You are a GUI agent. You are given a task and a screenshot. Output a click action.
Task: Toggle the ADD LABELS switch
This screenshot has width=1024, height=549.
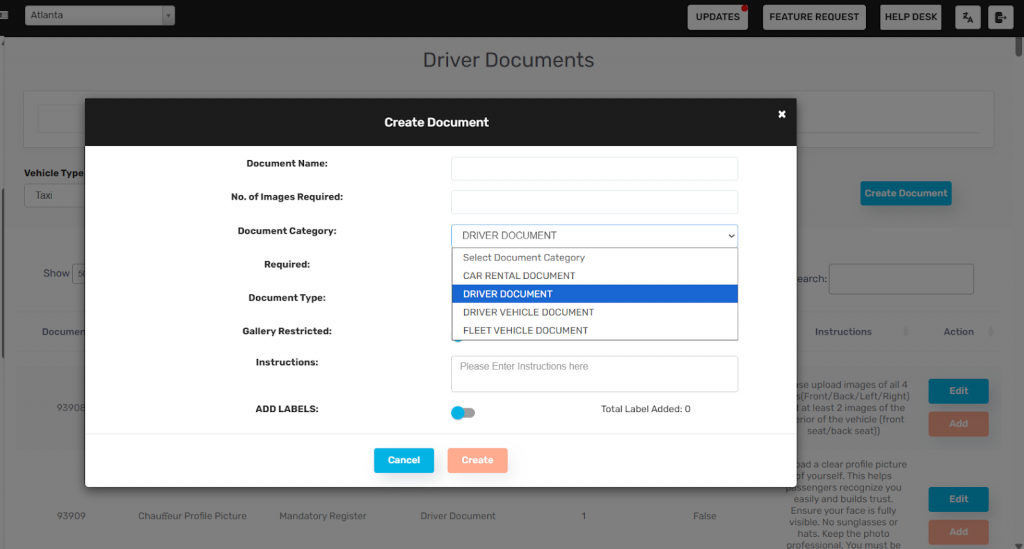(462, 412)
